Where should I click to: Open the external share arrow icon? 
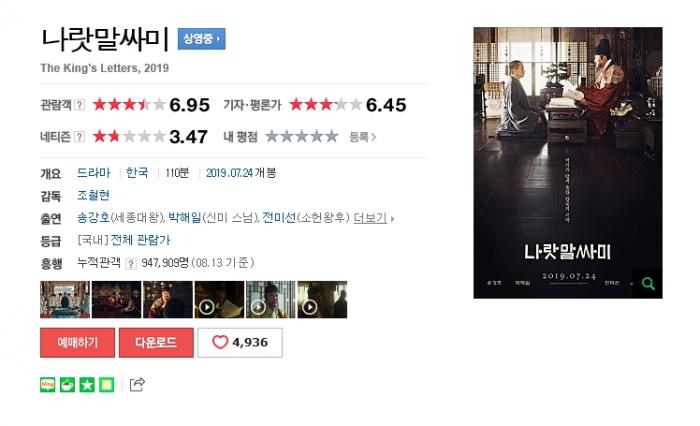coord(137,384)
